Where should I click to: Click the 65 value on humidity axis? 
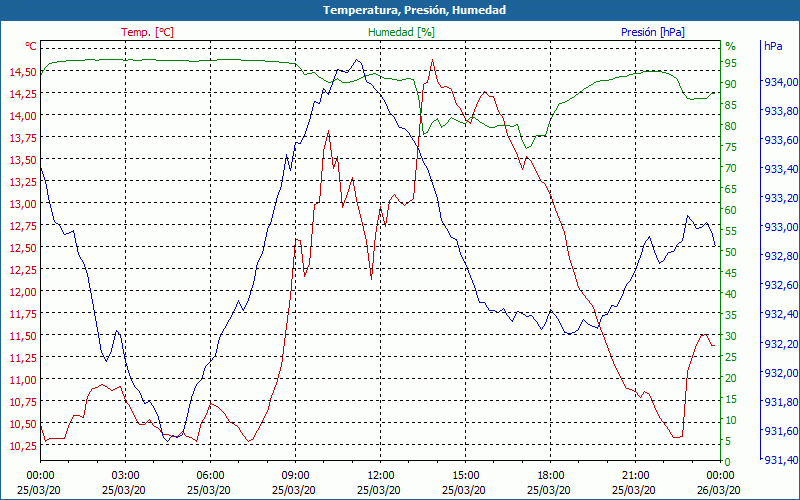tap(731, 189)
